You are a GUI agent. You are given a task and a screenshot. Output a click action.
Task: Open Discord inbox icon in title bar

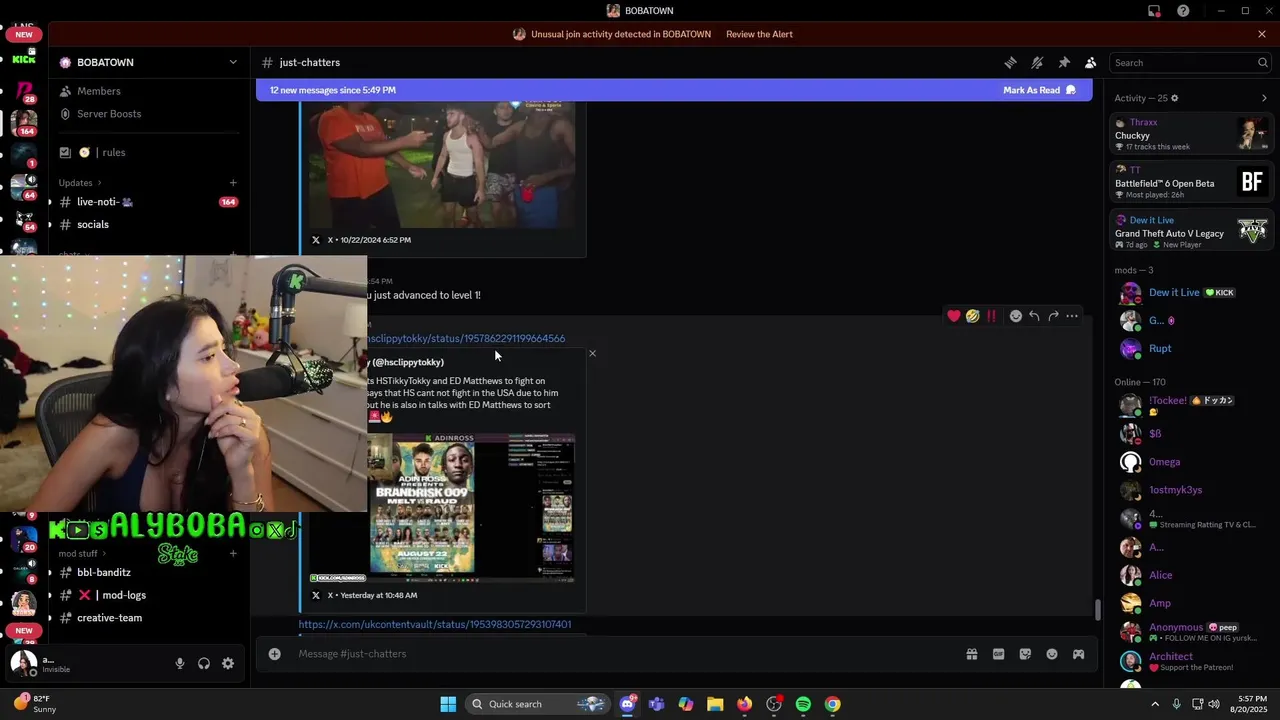click(x=1154, y=11)
